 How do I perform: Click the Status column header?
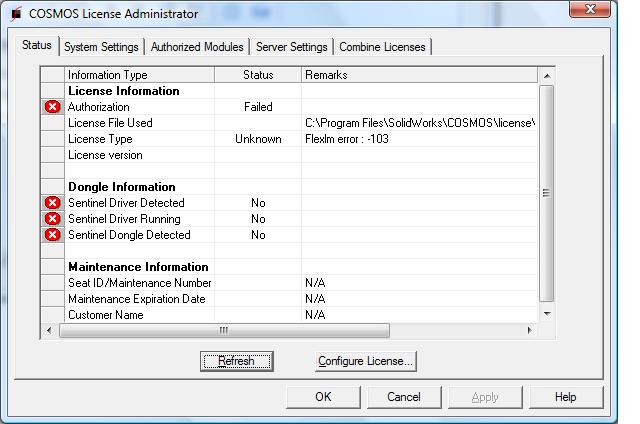click(258, 75)
